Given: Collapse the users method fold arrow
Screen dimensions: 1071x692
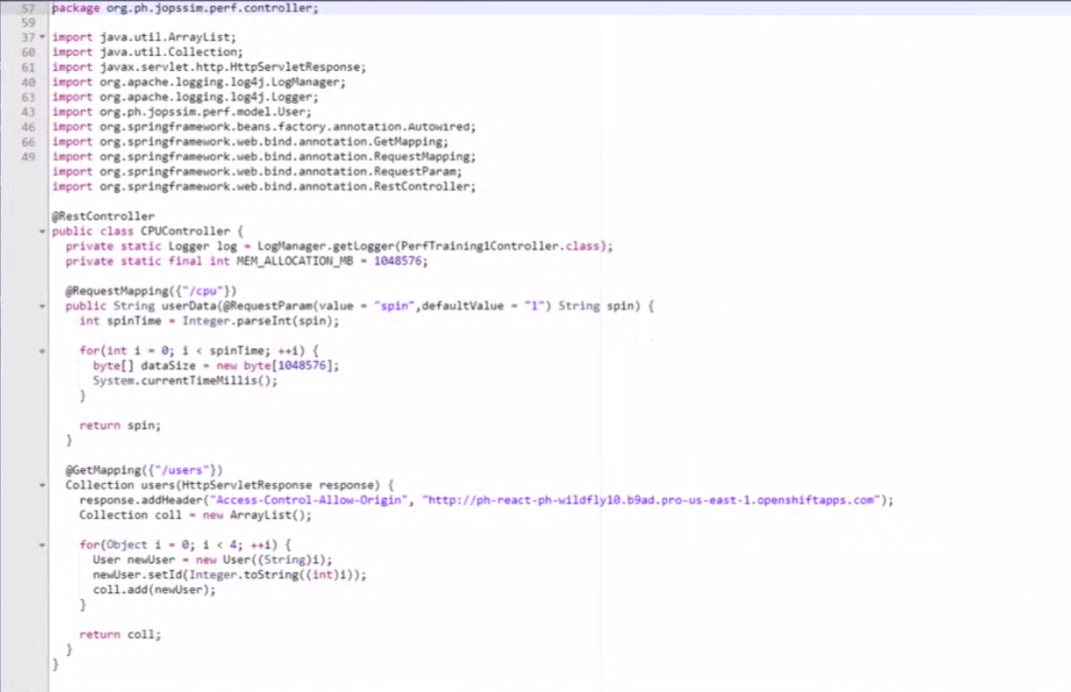Looking at the screenshot, I should tap(42, 486).
